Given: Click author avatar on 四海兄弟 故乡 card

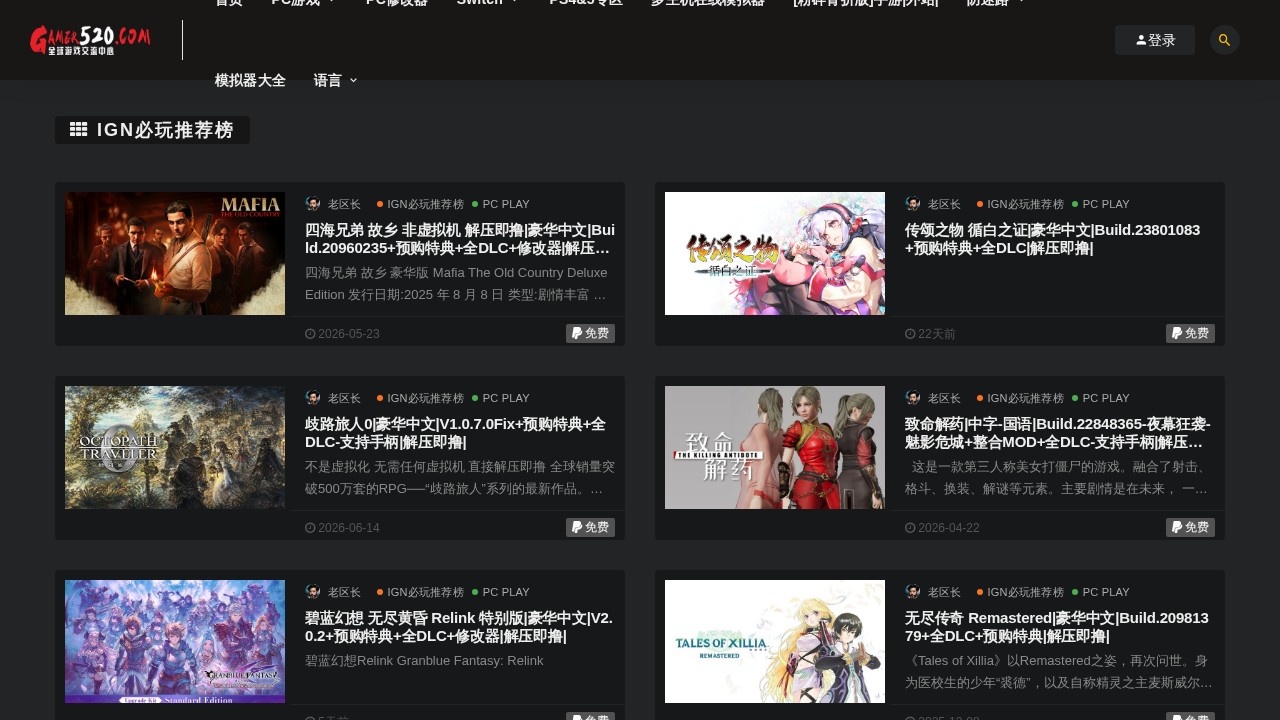Looking at the screenshot, I should (313, 204).
